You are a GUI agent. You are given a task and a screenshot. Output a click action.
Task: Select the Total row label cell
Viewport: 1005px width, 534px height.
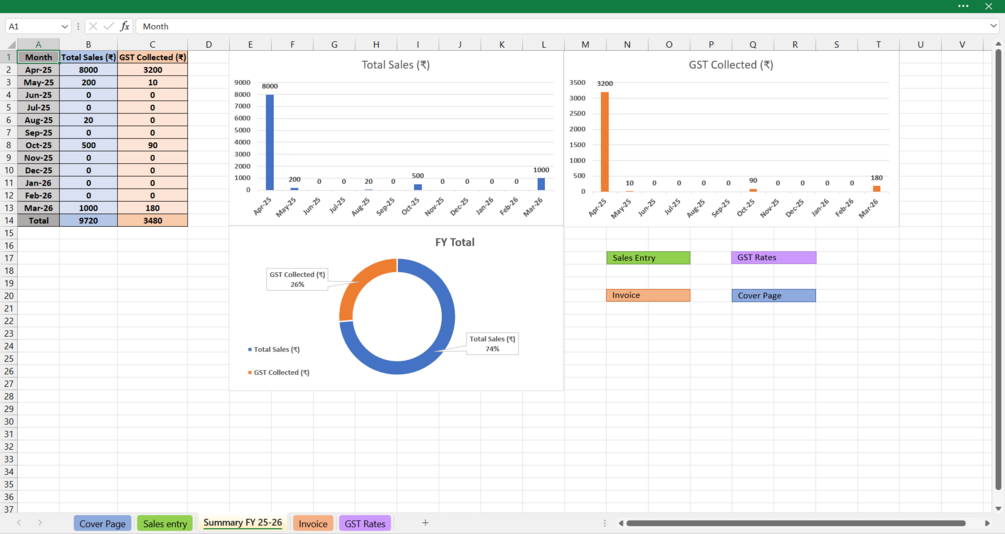[x=38, y=221]
